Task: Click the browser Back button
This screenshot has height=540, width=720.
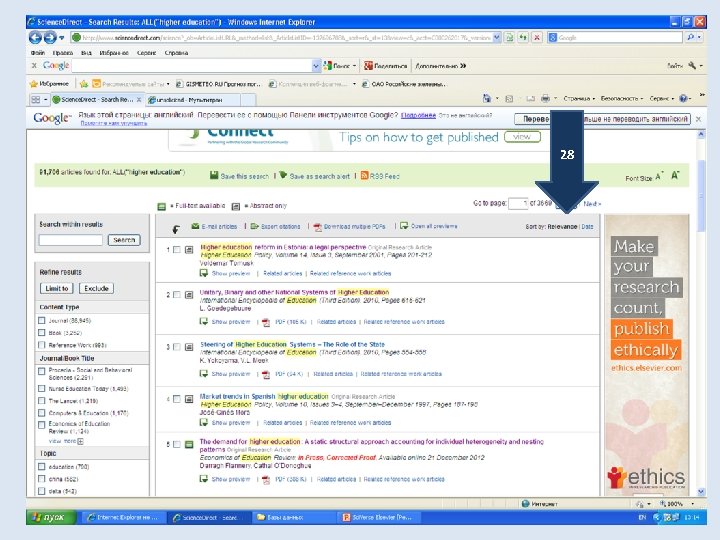Action: (35, 37)
